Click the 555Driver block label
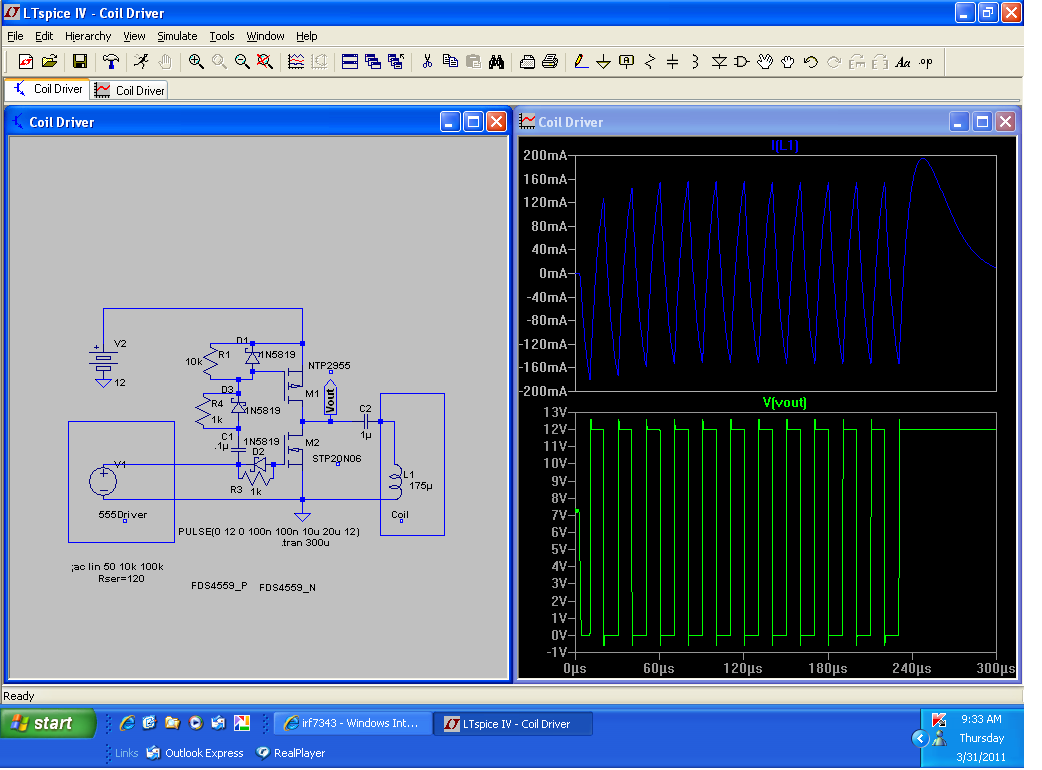Image resolution: width=1042 pixels, height=770 pixels. (123, 515)
